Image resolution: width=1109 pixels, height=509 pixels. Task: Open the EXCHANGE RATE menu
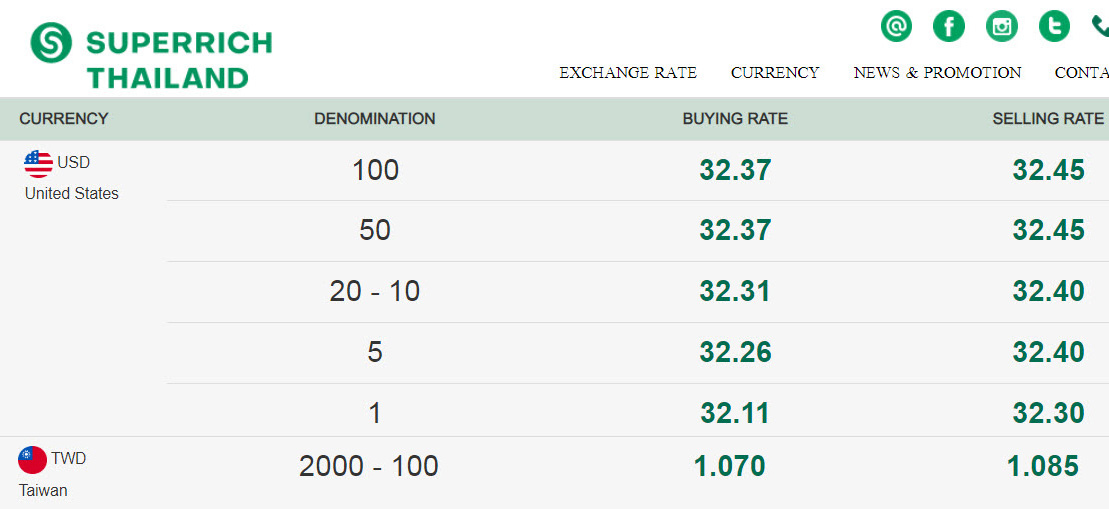628,73
